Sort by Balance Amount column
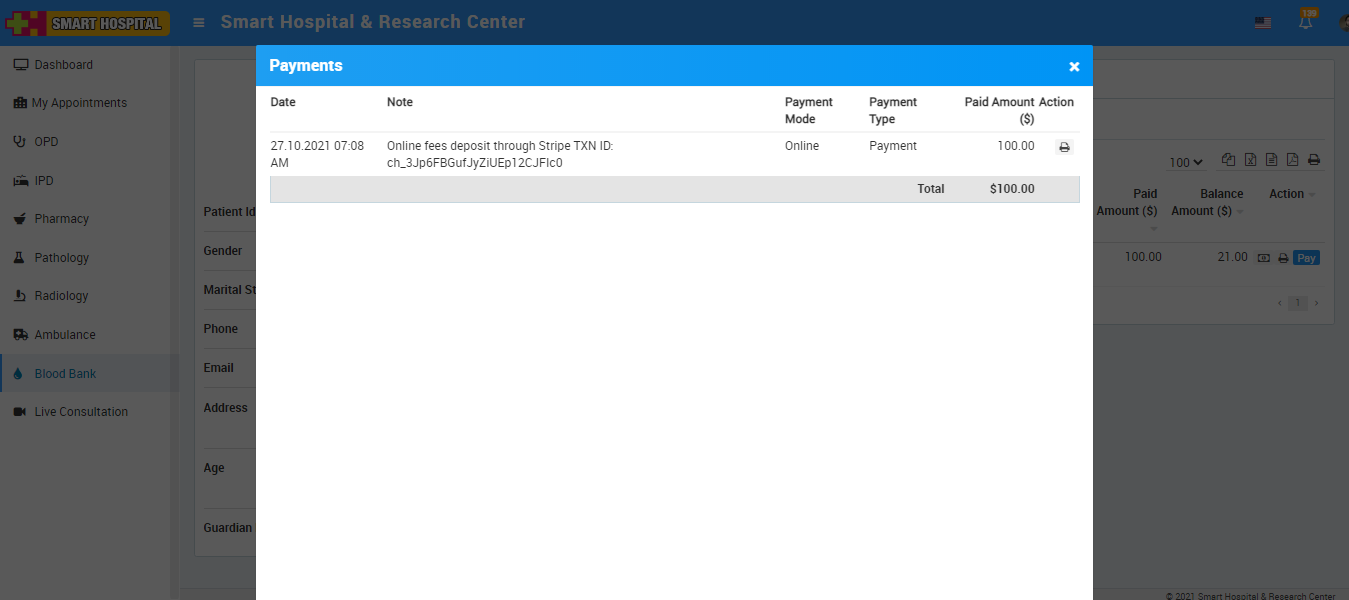This screenshot has height=600, width=1349. click(1207, 202)
